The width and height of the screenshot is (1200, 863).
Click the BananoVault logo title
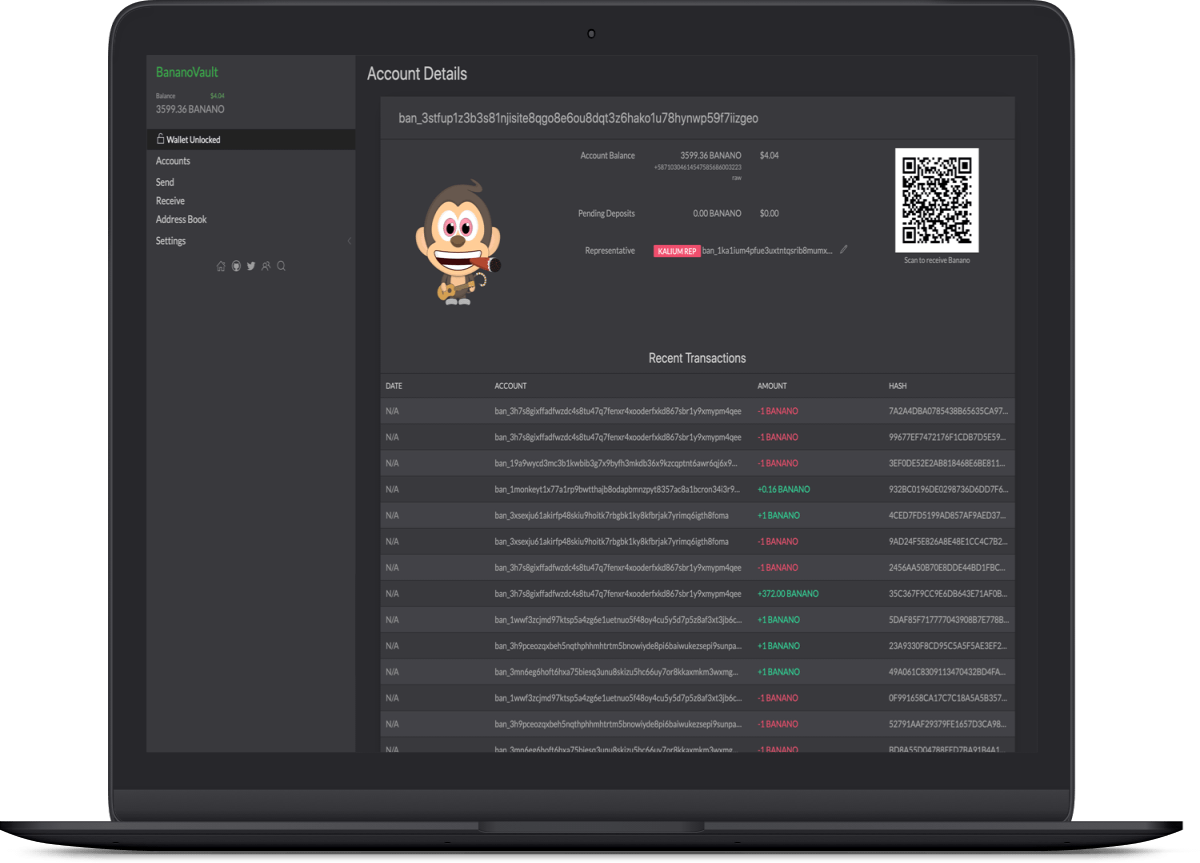(187, 72)
